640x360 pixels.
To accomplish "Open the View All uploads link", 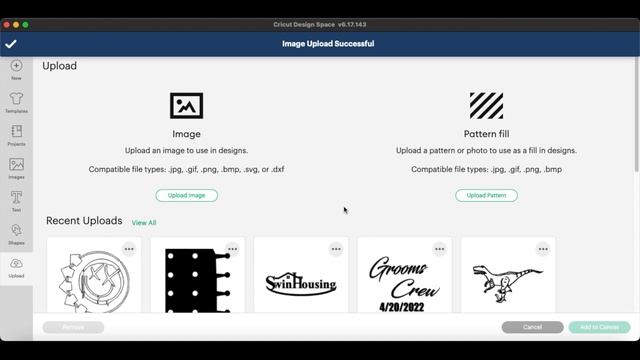I will pos(144,223).
